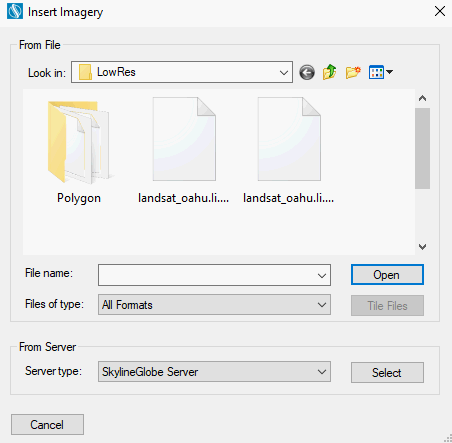Click the Tile Files button
452x443 pixels.
click(x=387, y=306)
